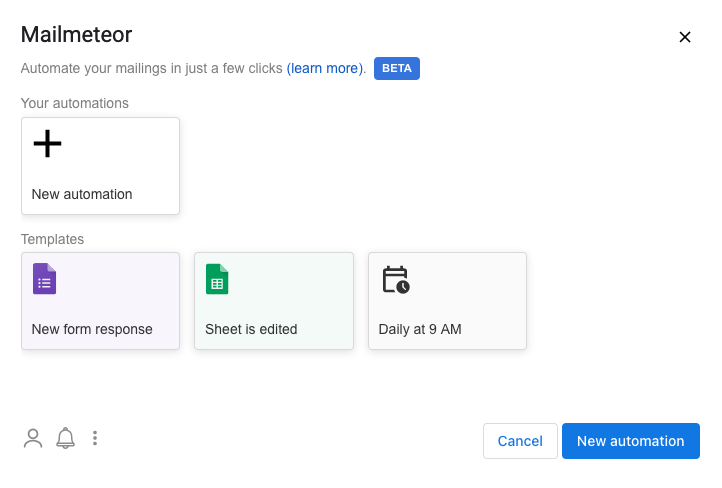Screen dimensions: 722x488
Task: Choose the calendar clock schedule icon
Action: click(396, 279)
